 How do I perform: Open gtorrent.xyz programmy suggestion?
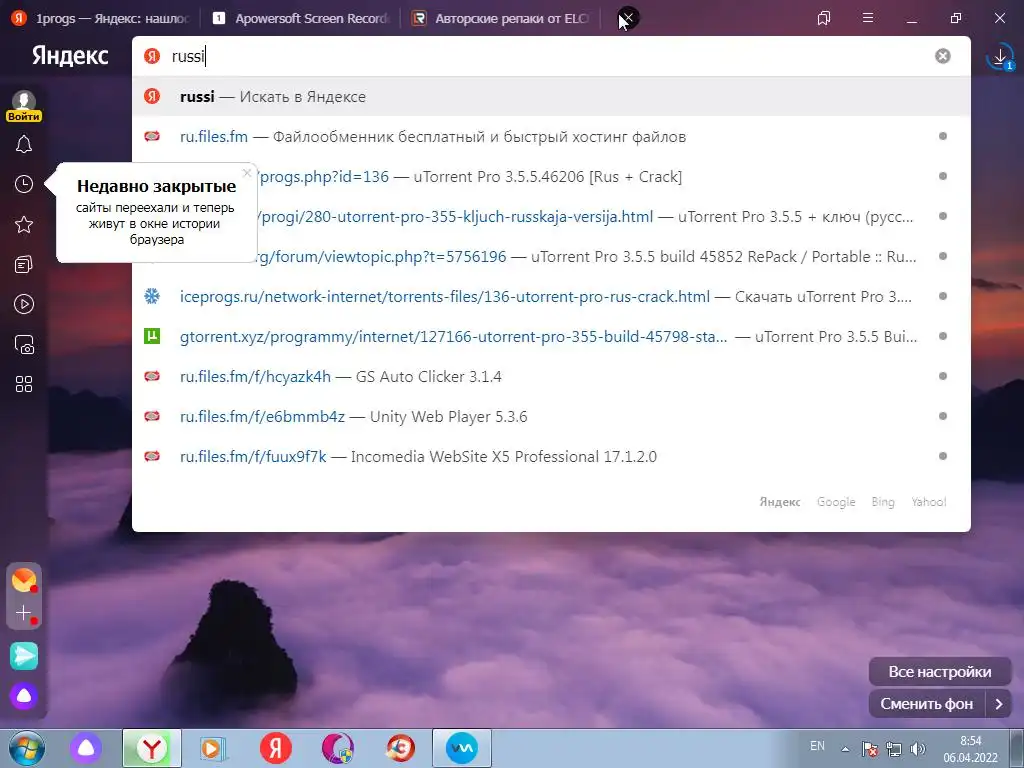[551, 336]
